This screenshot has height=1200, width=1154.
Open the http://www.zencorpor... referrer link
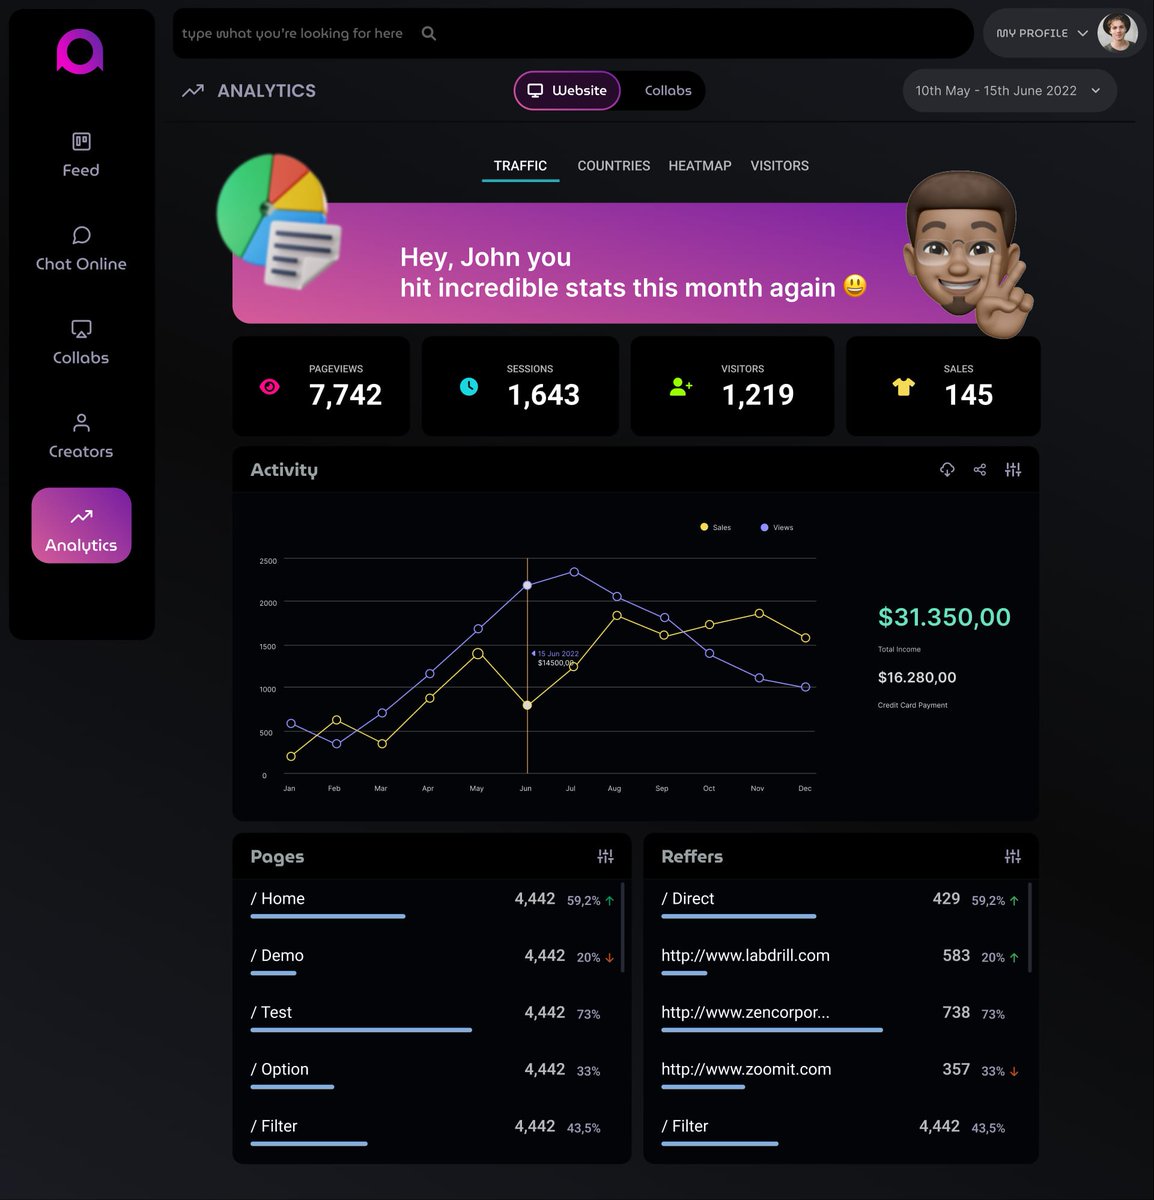coord(745,1013)
